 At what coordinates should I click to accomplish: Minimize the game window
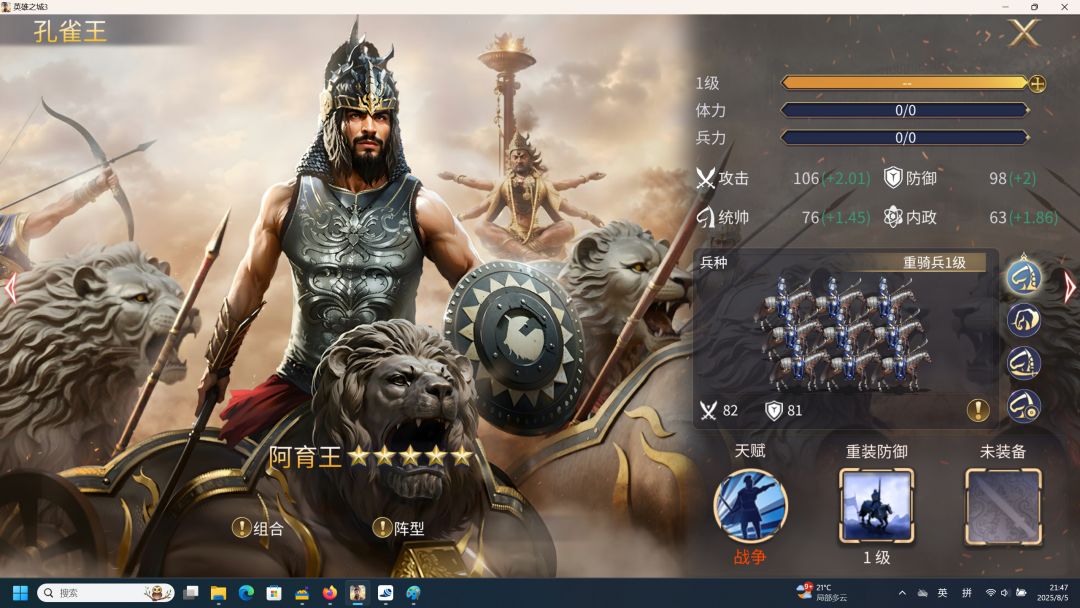click(1006, 7)
